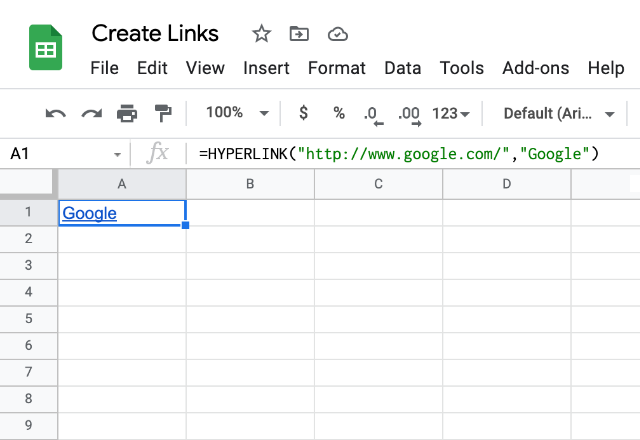This screenshot has height=440, width=640.
Task: Open the Add-ons menu
Action: pyautogui.click(x=536, y=68)
